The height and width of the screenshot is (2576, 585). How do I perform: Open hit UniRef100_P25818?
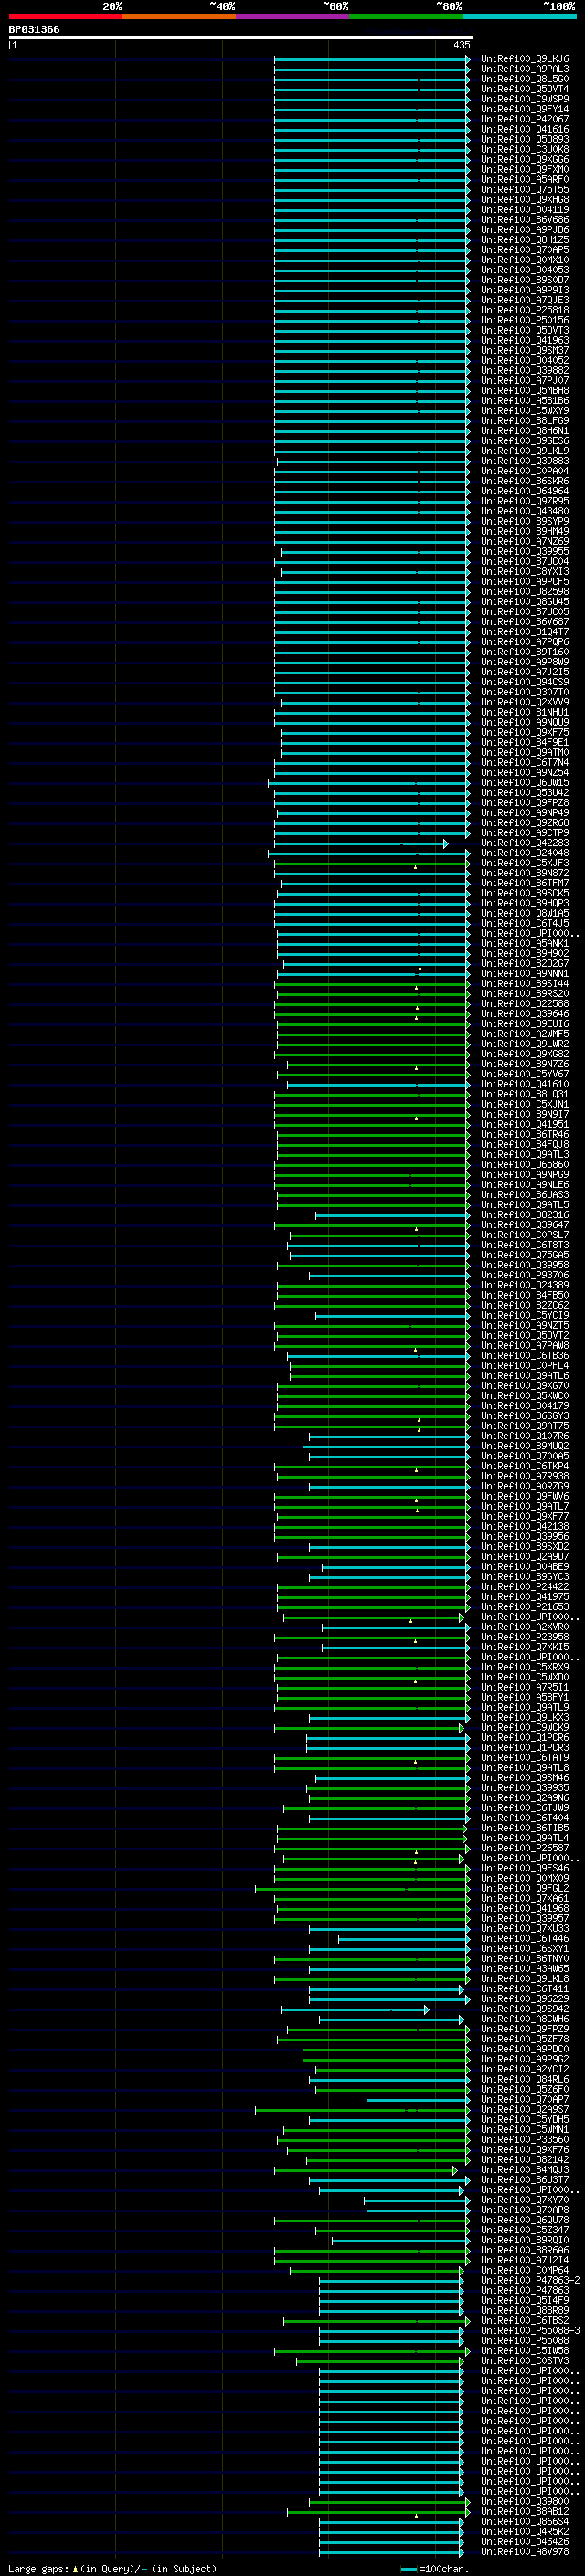coord(525,311)
